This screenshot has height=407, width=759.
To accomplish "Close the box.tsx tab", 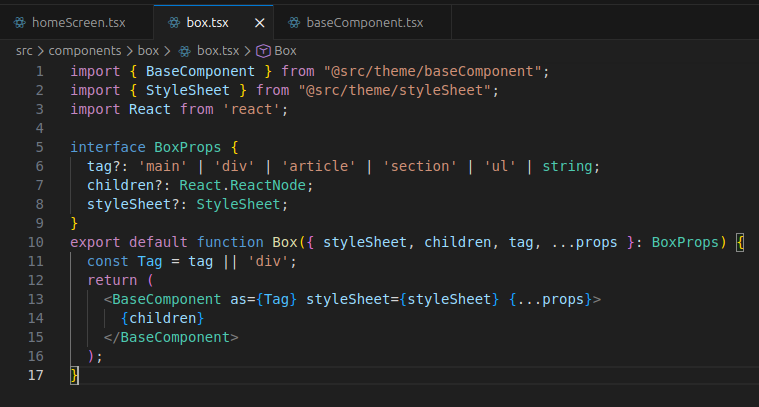I will point(260,22).
